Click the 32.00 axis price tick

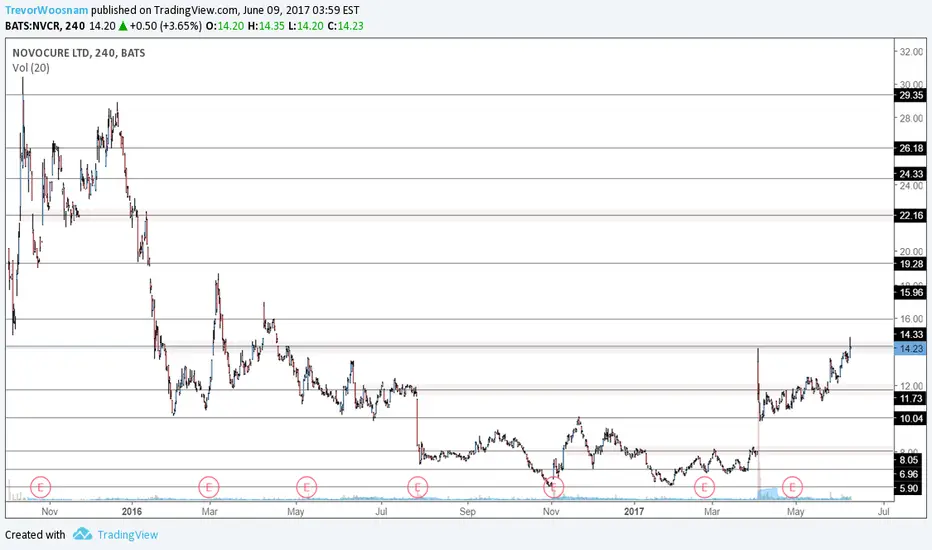(911, 52)
